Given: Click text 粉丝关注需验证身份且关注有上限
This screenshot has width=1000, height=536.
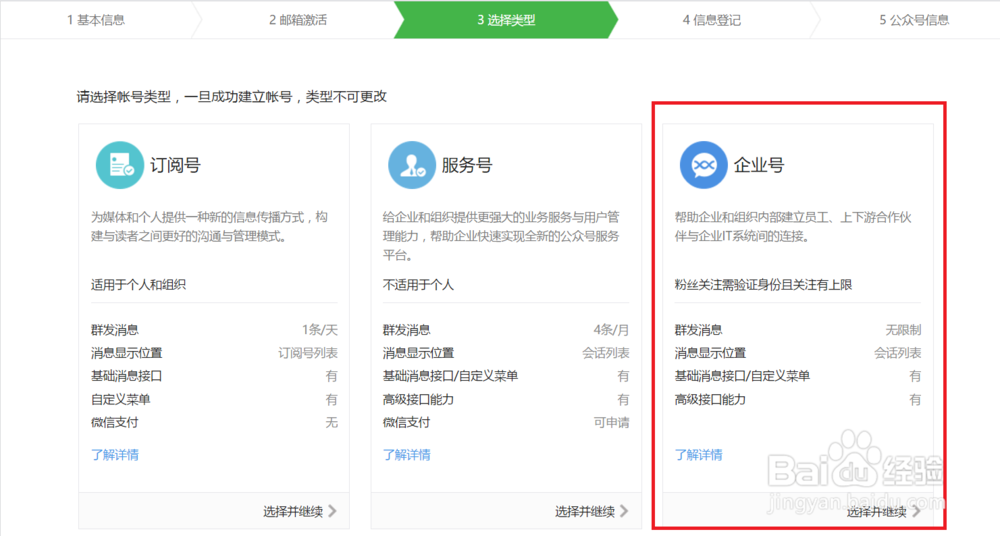Looking at the screenshot, I should (763, 285).
